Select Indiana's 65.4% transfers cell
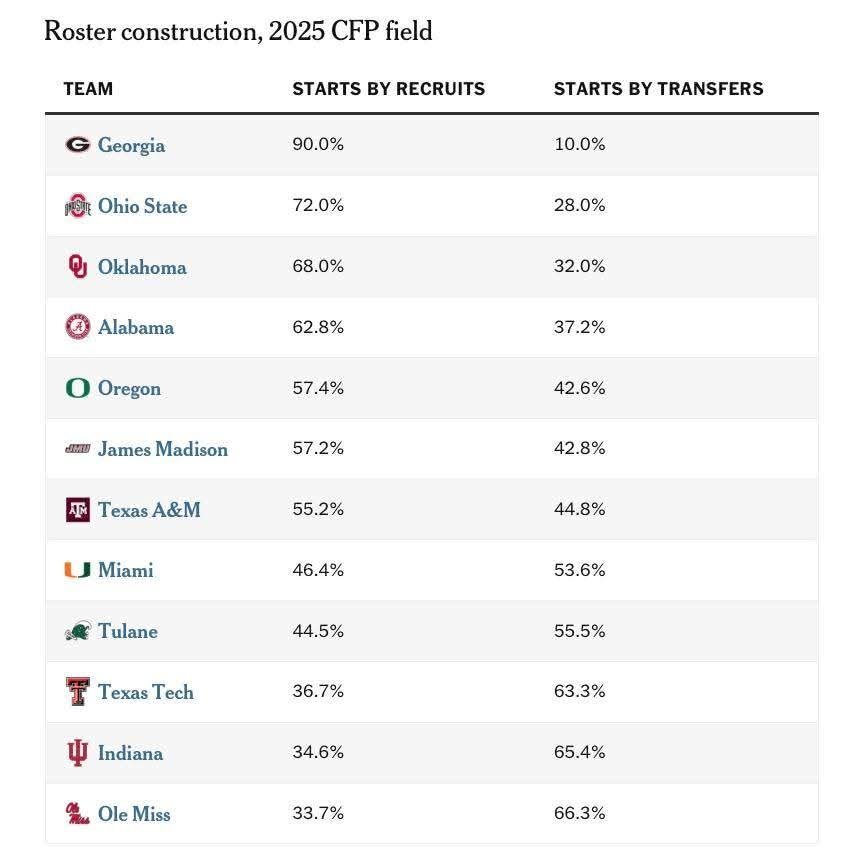 pyautogui.click(x=580, y=752)
